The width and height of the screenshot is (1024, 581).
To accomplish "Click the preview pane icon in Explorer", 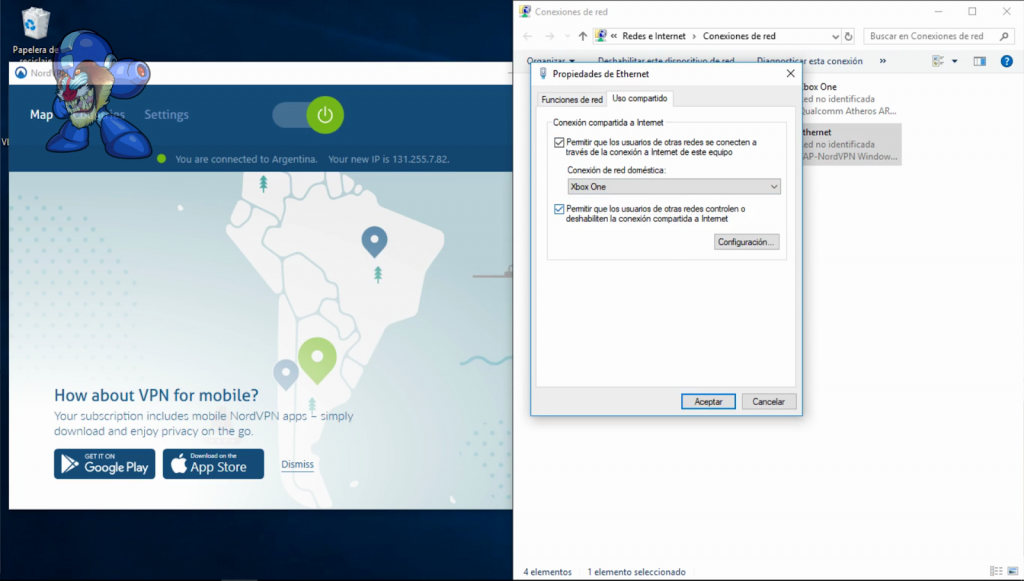I will click(x=979, y=61).
